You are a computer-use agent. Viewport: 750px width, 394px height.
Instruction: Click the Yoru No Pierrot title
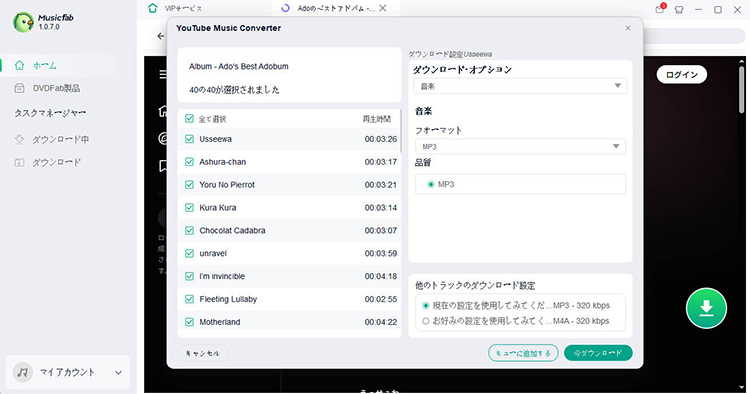227,185
